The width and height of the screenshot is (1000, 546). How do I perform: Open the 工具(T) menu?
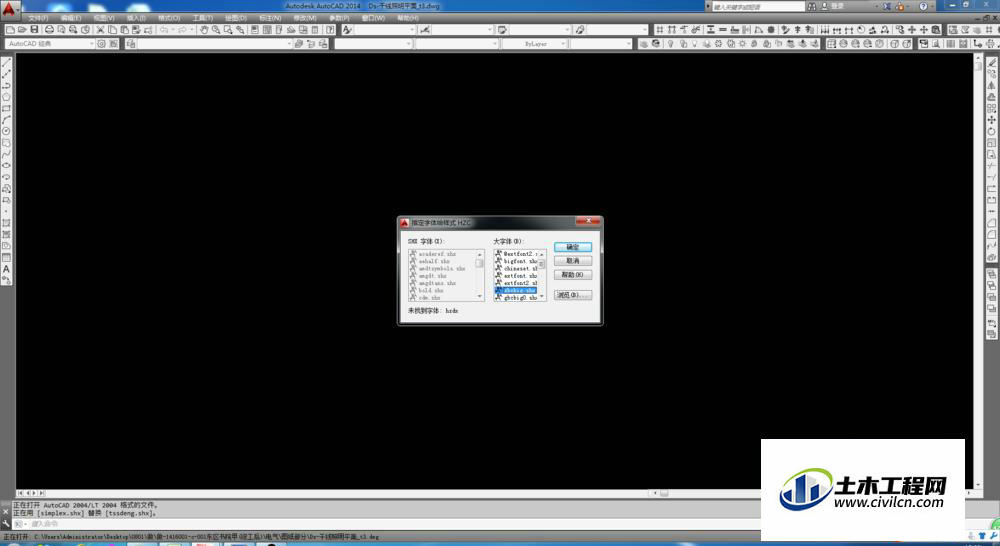point(203,18)
